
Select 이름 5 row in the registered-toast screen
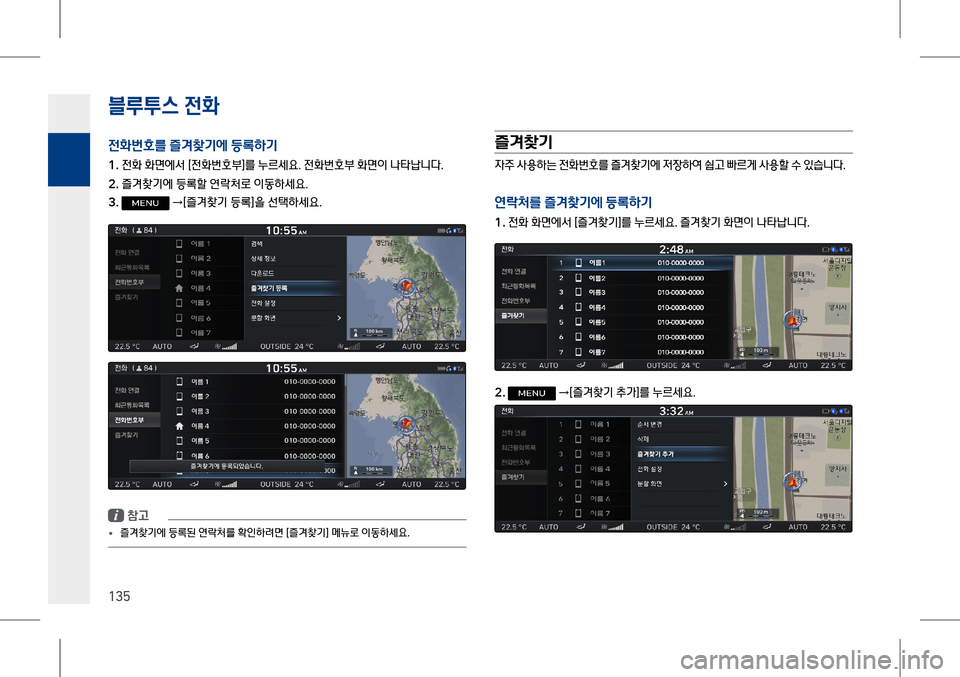click(253, 441)
